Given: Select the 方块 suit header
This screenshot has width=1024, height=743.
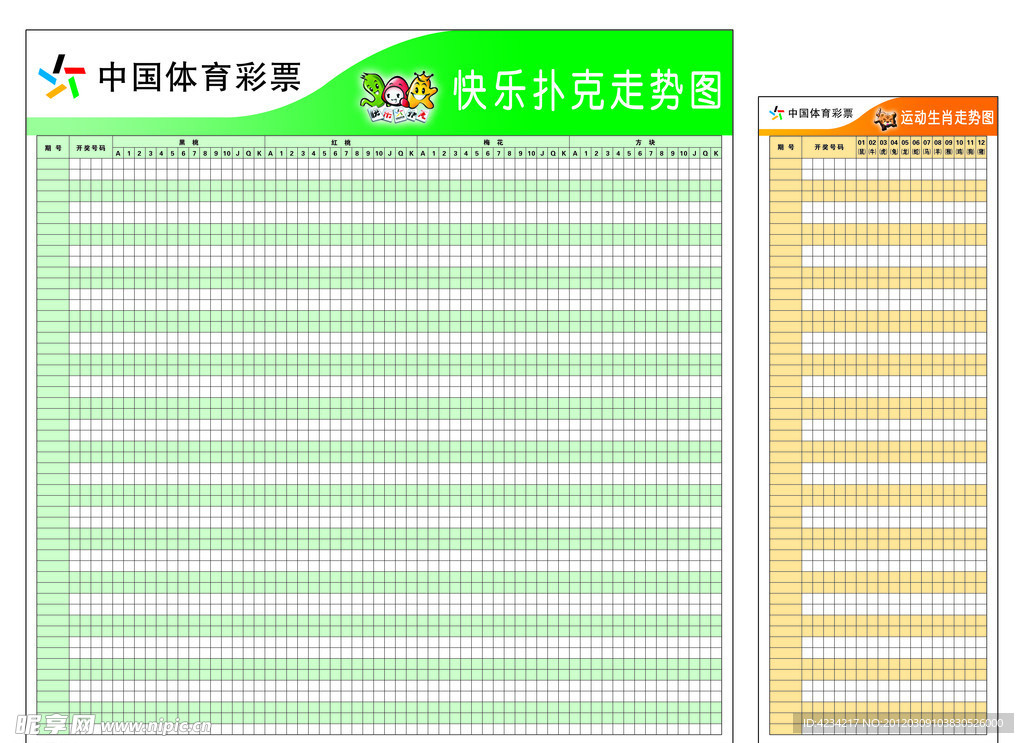Looking at the screenshot, I should point(645,142).
